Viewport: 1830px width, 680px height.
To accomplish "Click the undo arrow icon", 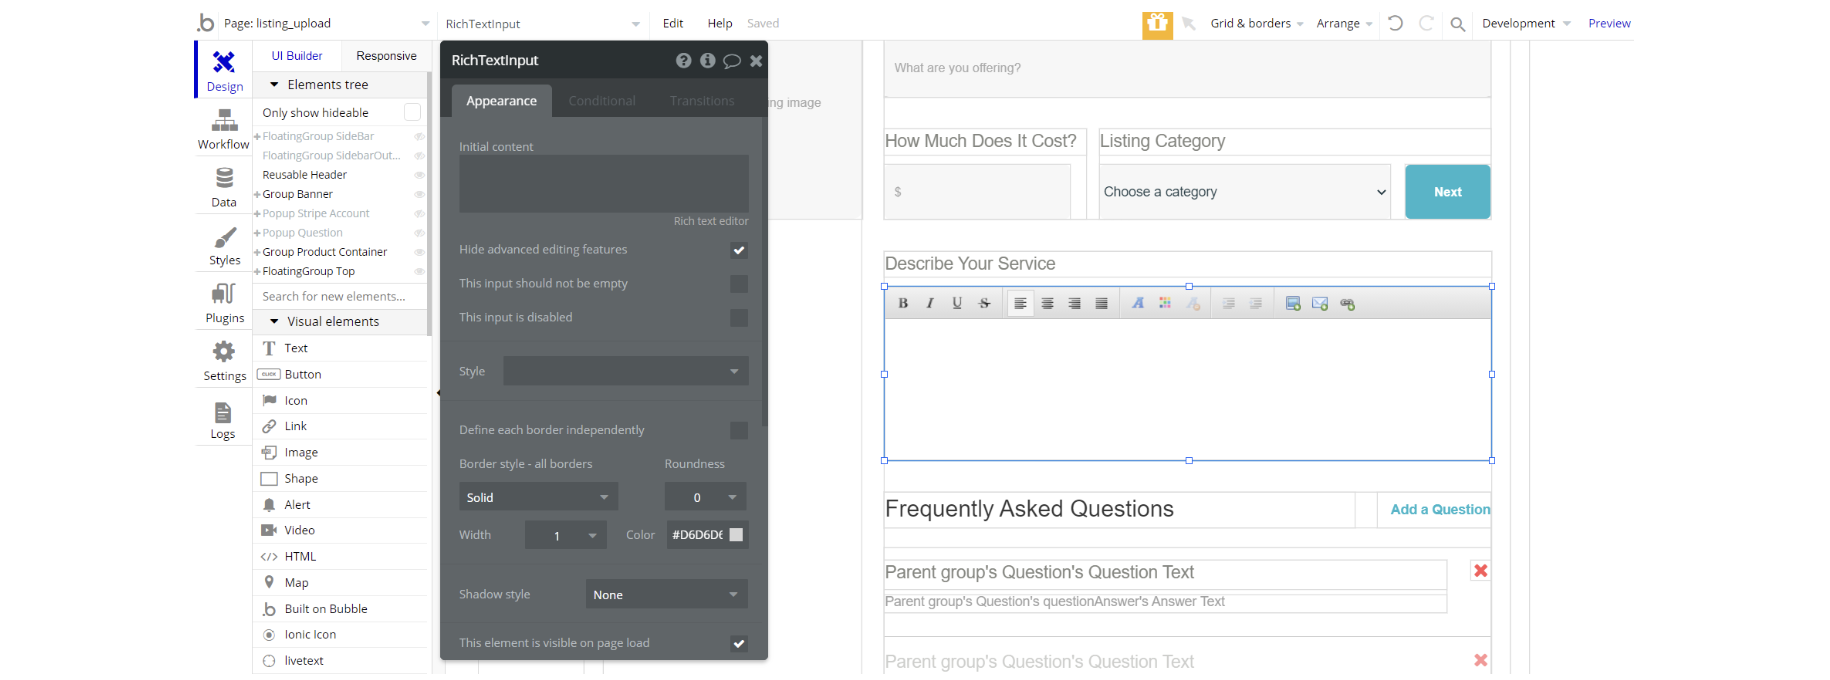I will [x=1395, y=24].
